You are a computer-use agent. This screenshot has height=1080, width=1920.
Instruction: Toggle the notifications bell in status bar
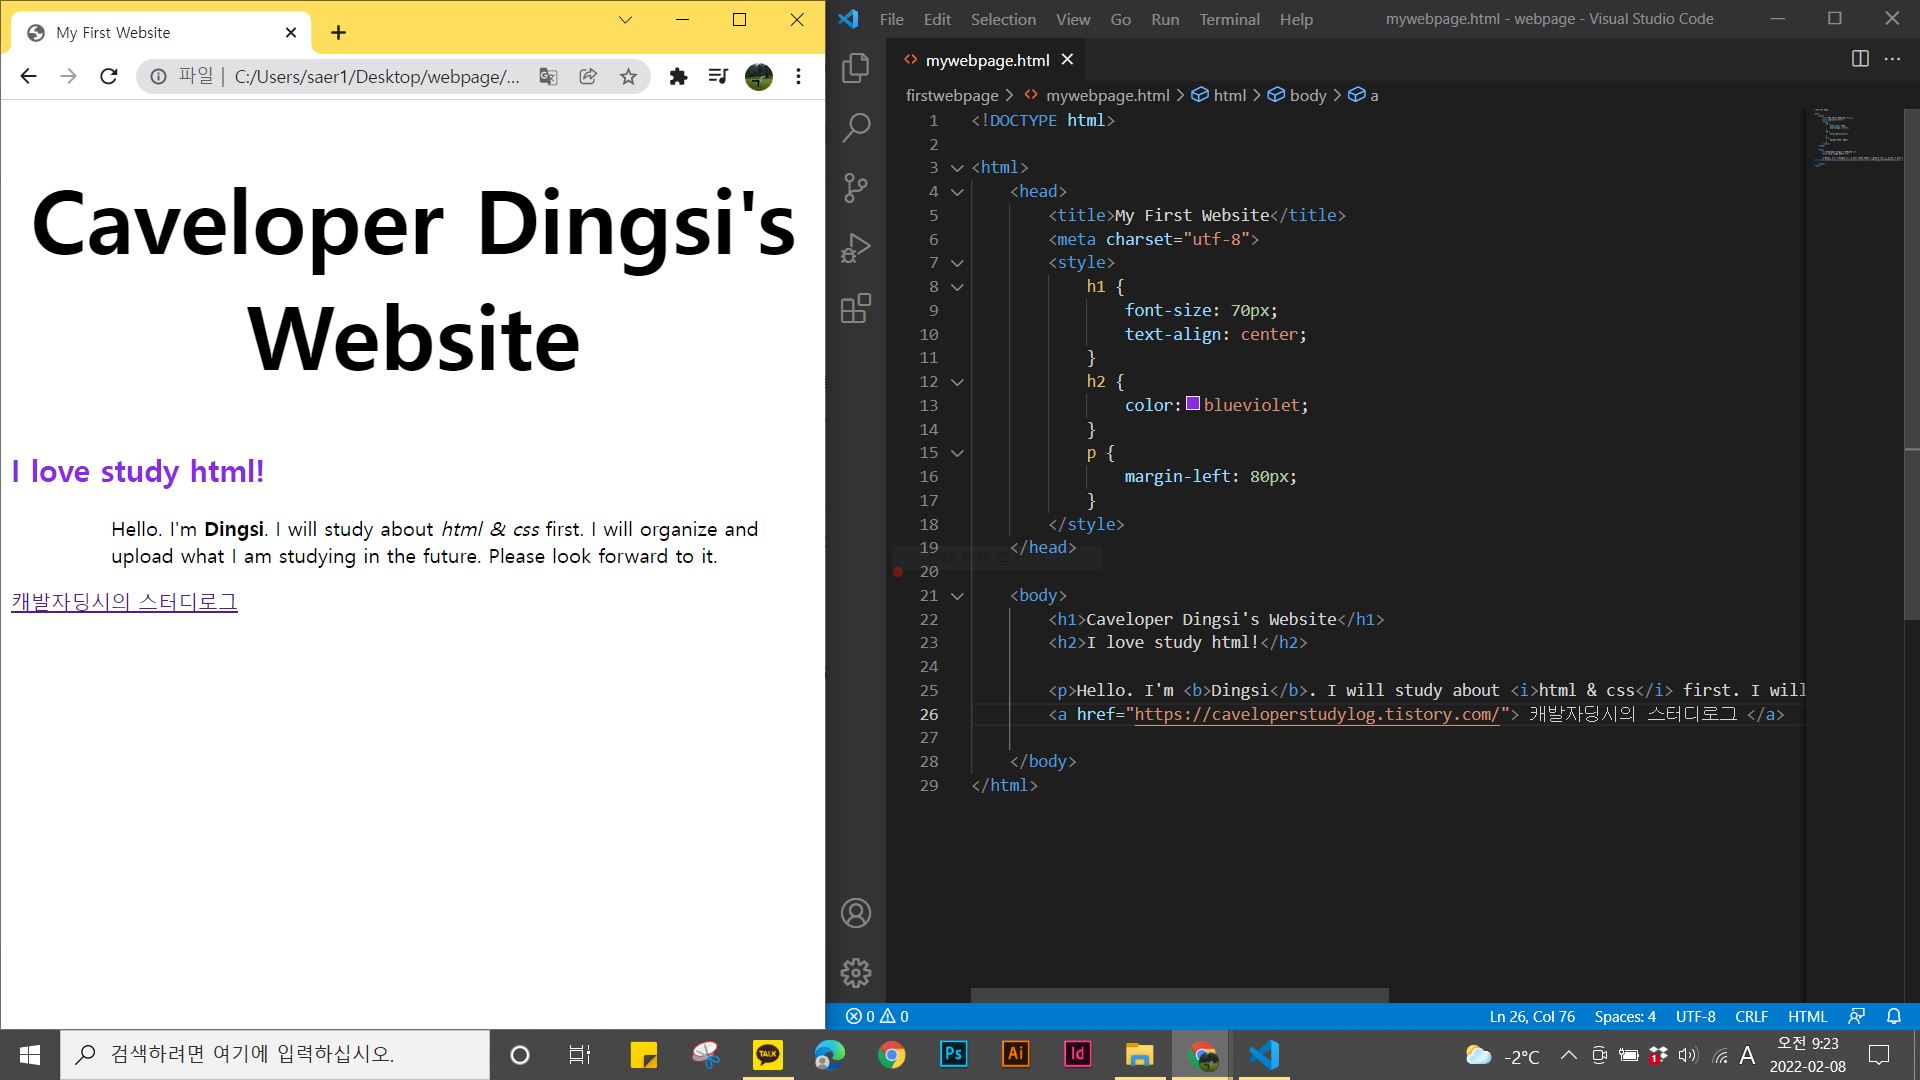click(x=1894, y=1016)
